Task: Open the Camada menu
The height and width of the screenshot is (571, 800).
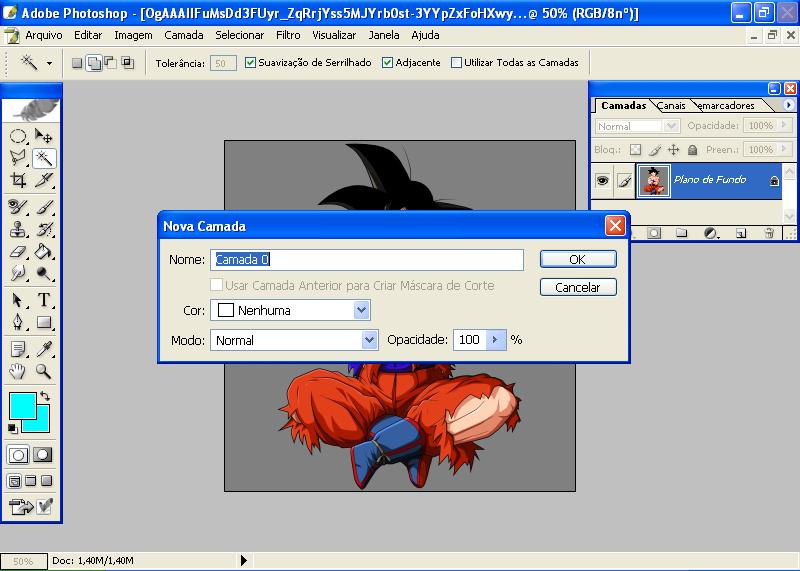Action: (184, 35)
